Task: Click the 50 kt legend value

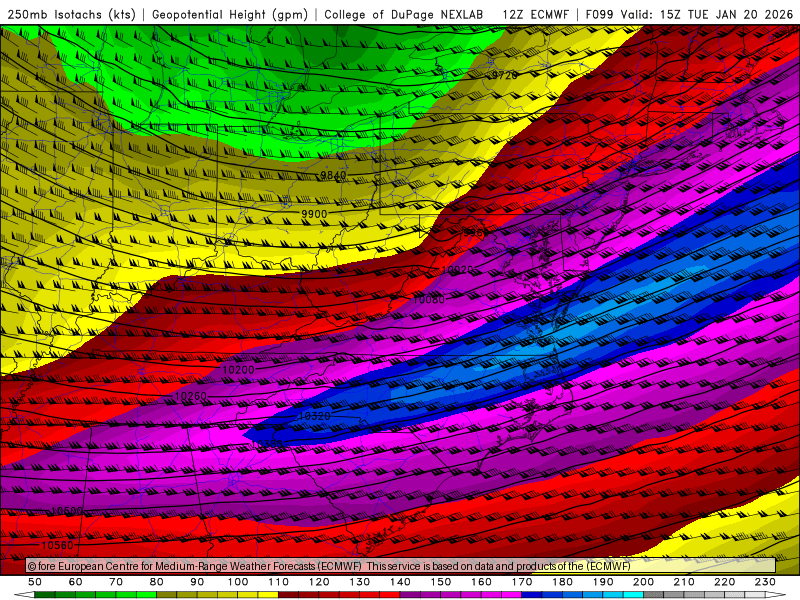Action: click(x=35, y=582)
